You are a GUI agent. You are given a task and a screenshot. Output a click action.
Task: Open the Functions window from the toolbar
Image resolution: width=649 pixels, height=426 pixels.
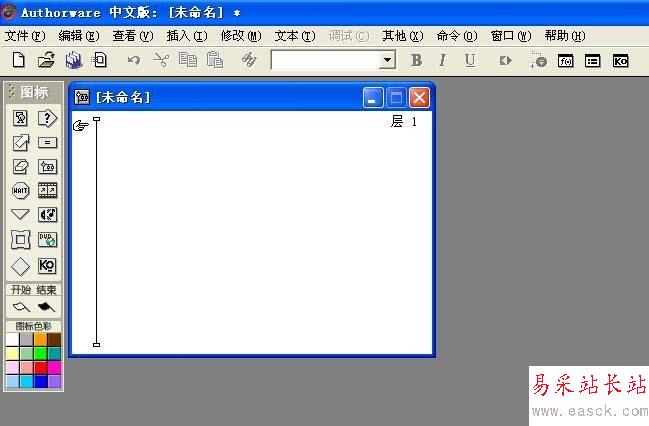565,61
